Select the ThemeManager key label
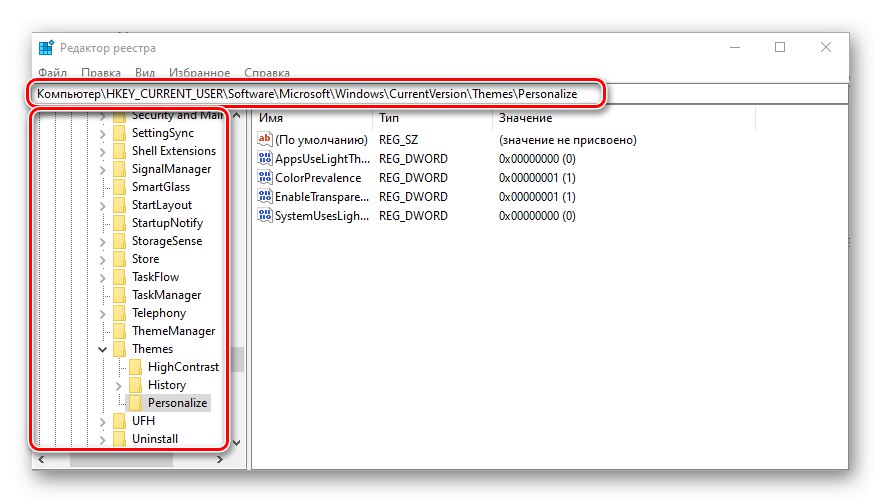This screenshot has width=882, height=503. (173, 331)
